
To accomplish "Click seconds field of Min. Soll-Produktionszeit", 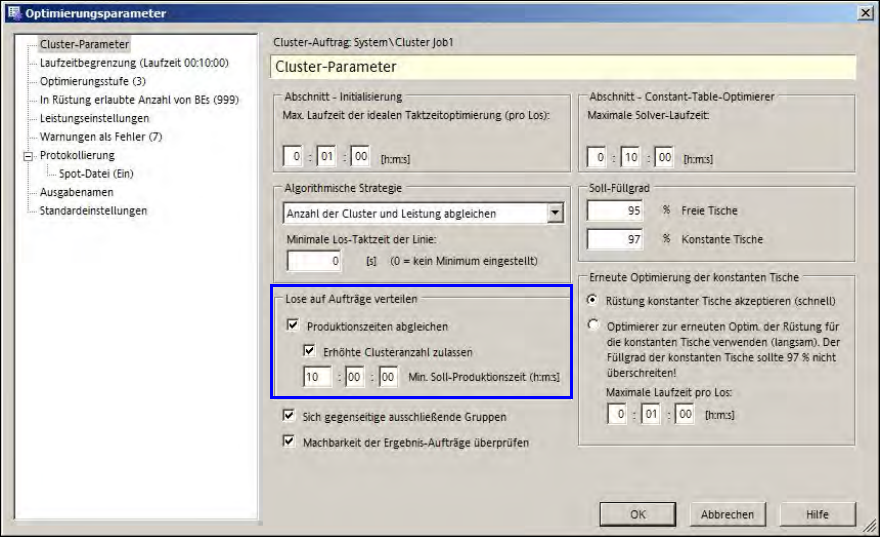I will 388,377.
